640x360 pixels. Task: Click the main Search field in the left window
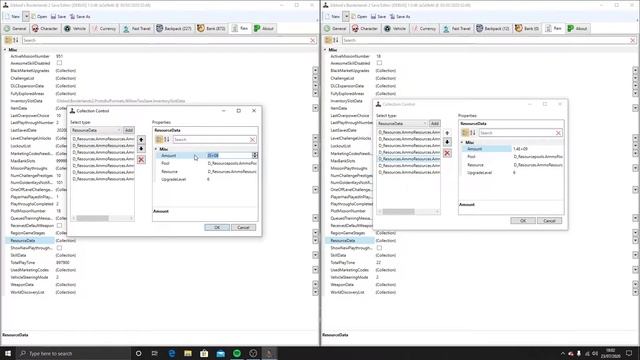tap(165, 40)
